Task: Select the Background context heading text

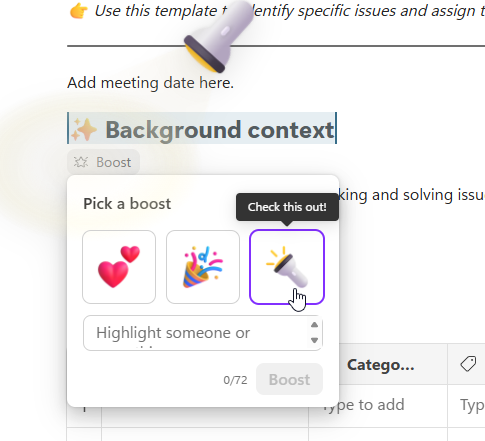Action: click(220, 130)
